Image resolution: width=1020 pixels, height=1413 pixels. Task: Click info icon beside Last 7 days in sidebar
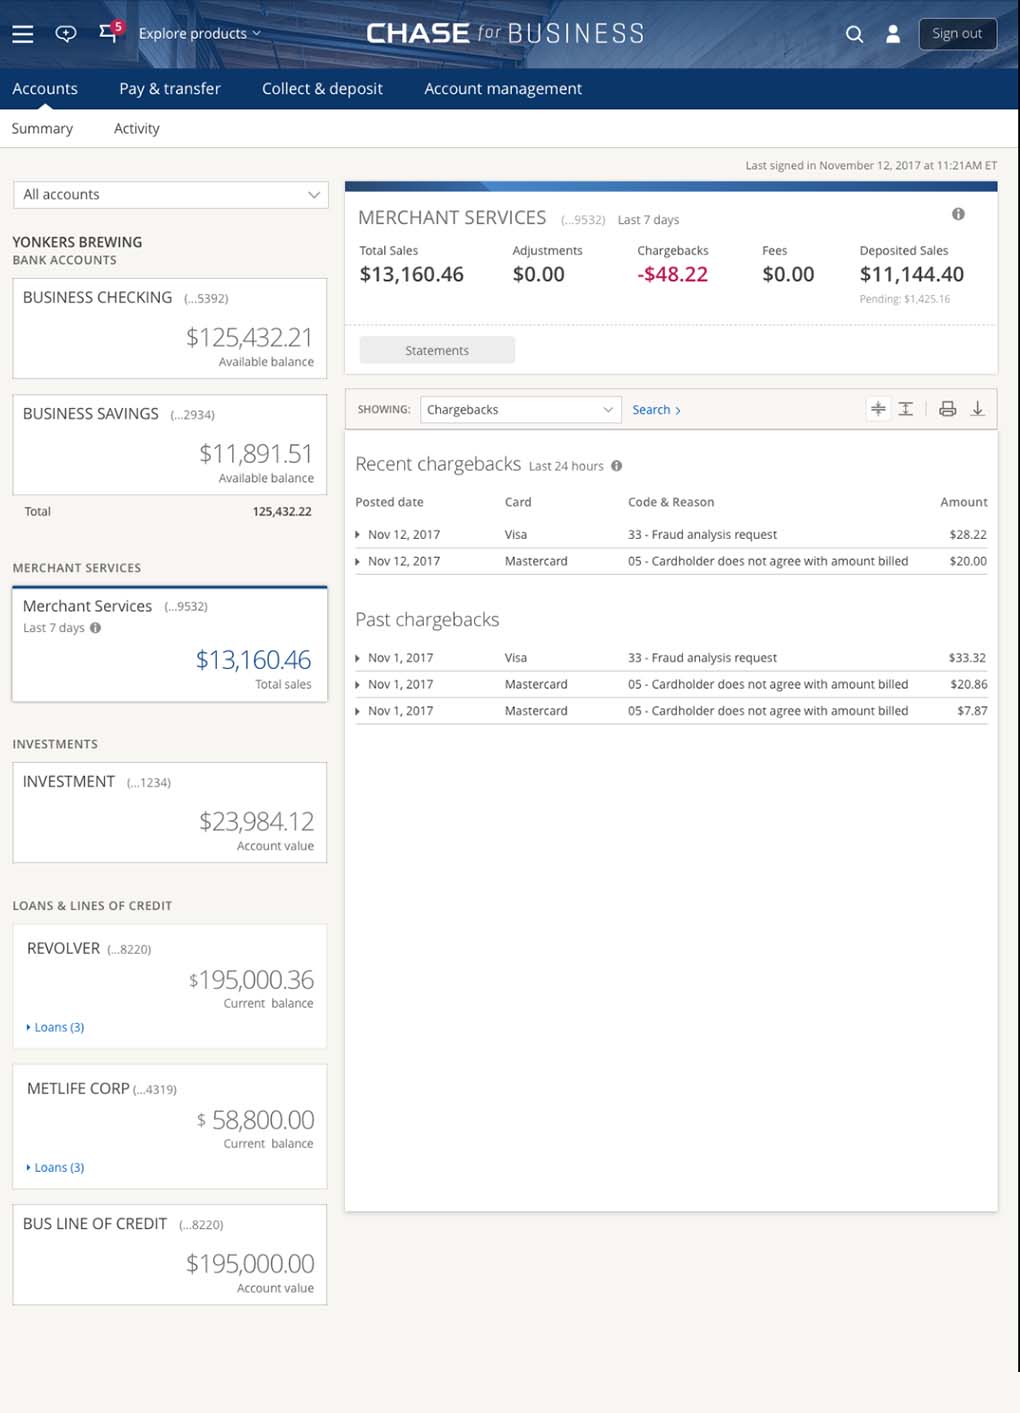click(x=95, y=628)
